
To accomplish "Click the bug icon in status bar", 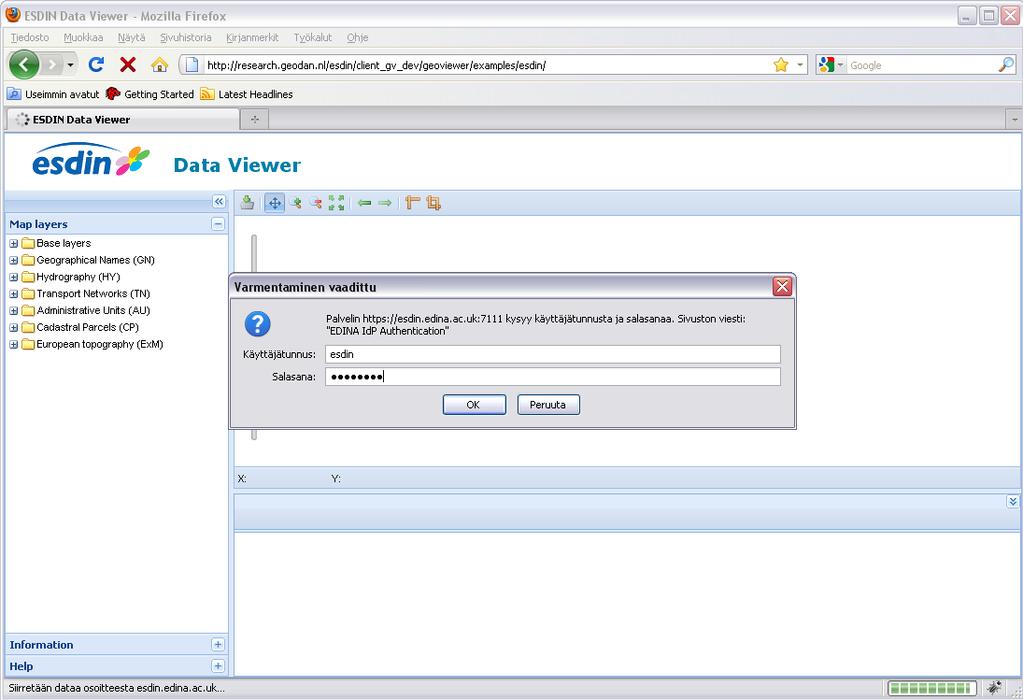I will [x=994, y=688].
